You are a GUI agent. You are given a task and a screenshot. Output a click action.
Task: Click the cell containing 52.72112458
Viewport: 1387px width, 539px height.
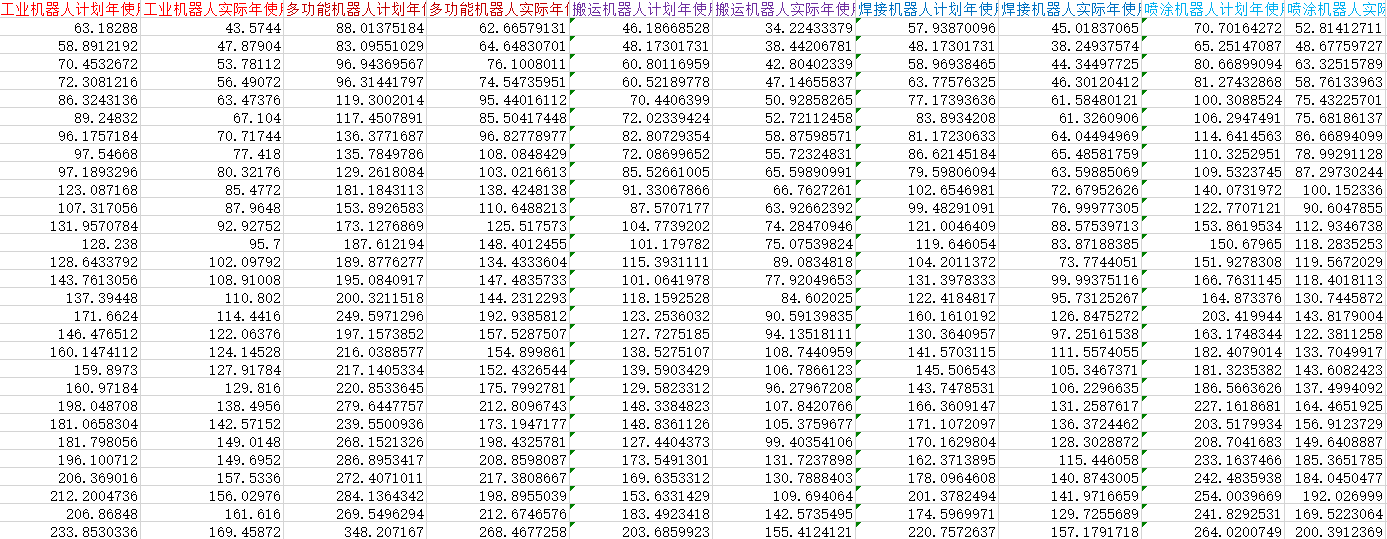784,117
